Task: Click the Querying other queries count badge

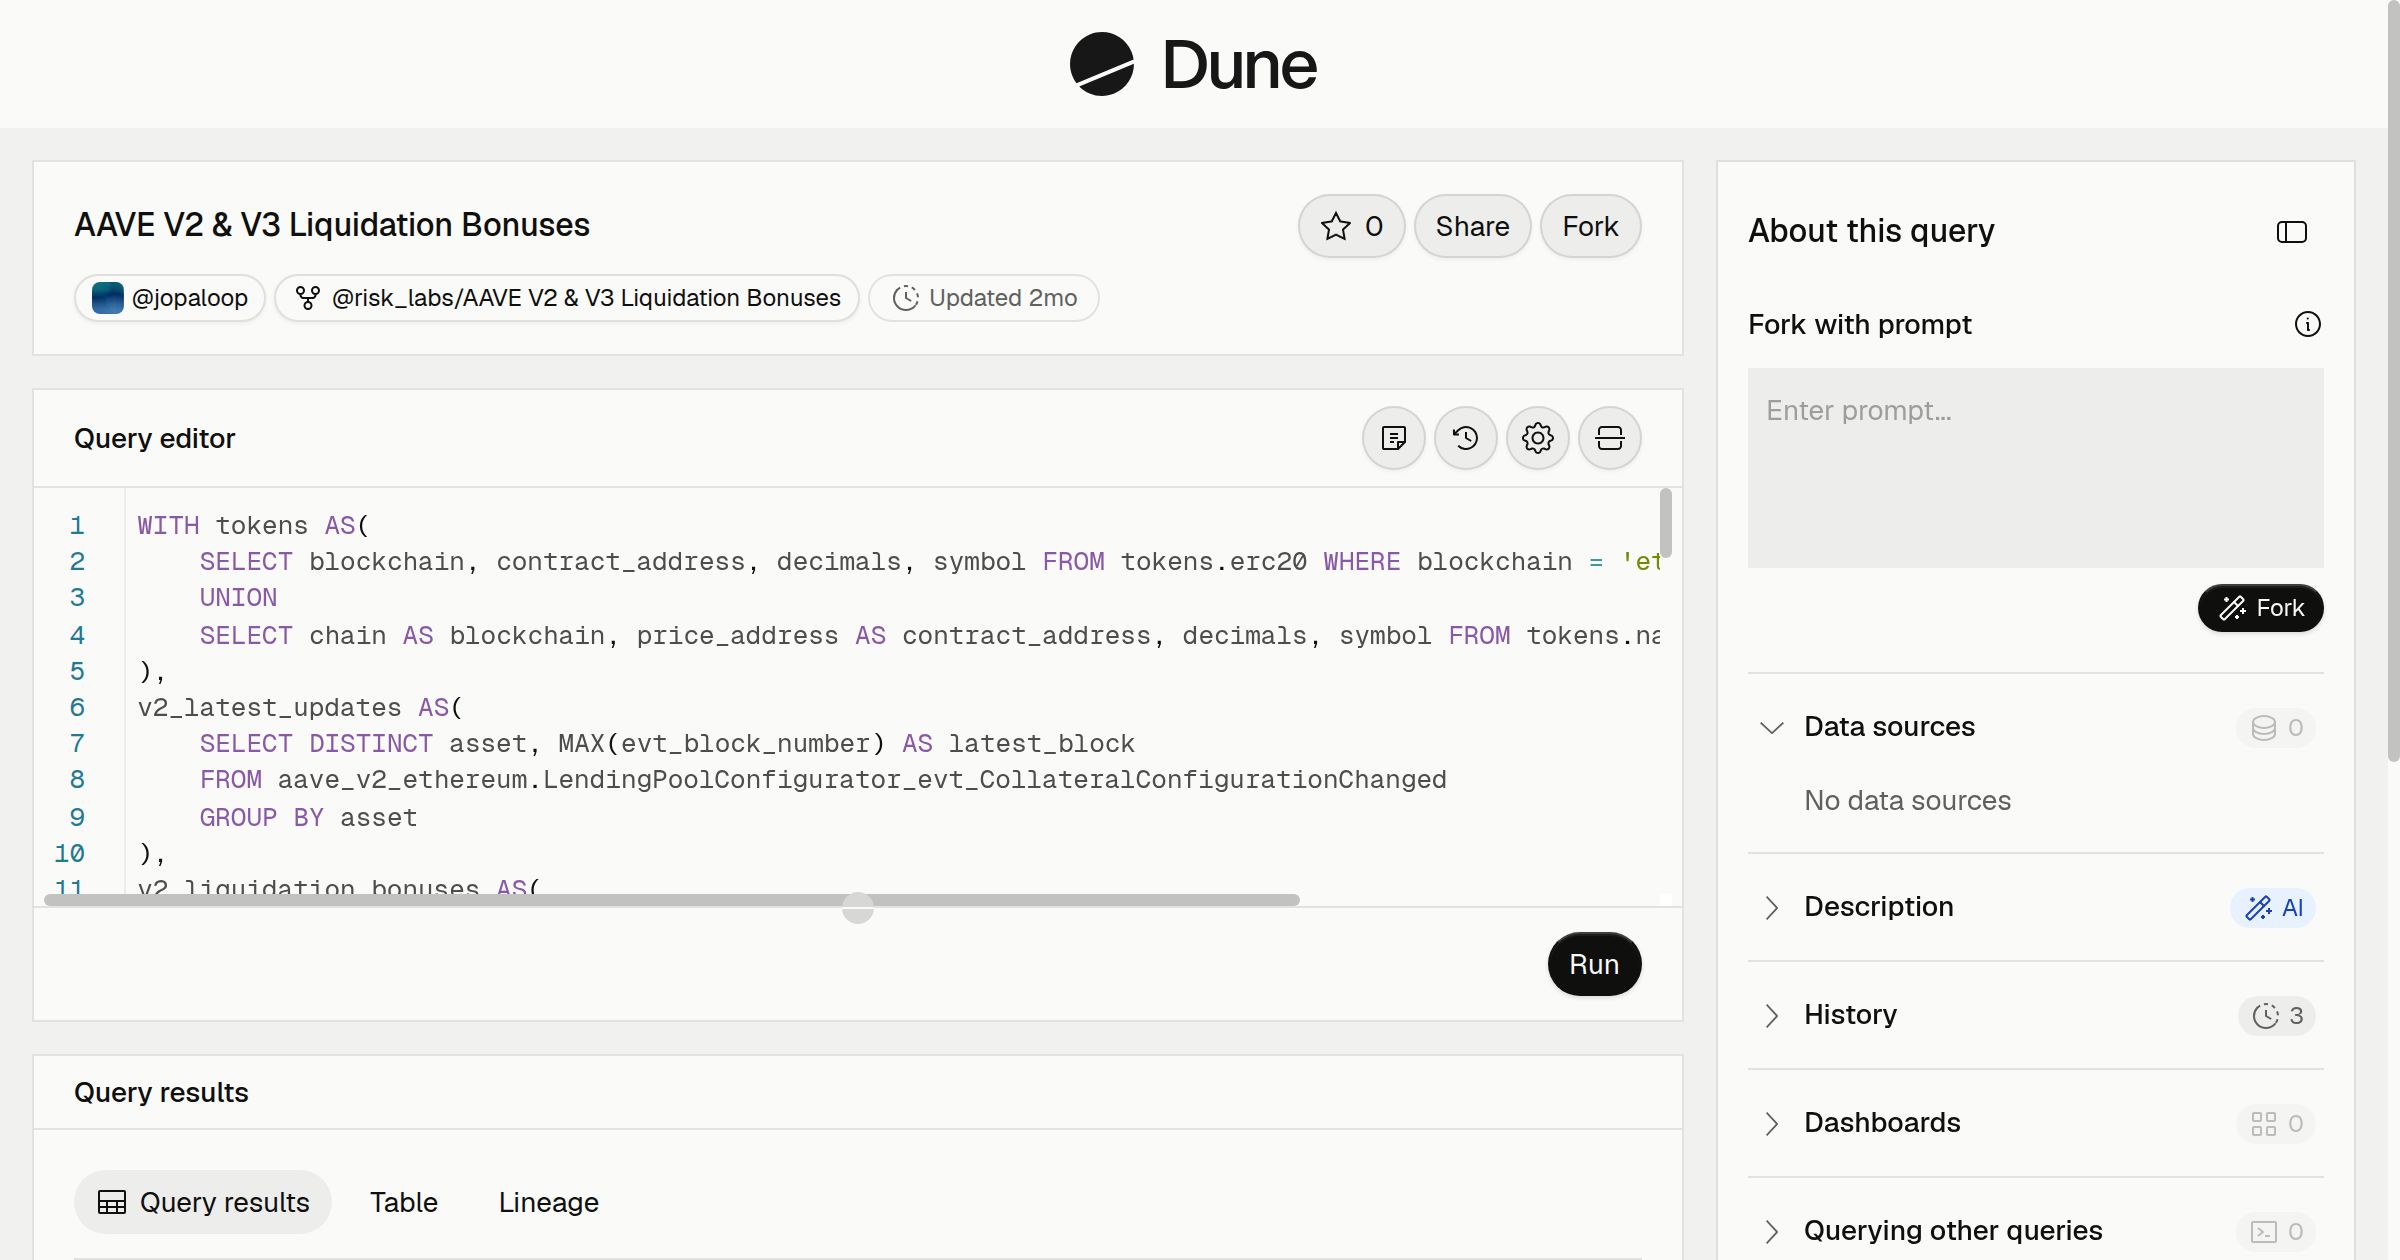Action: coord(2276,1231)
